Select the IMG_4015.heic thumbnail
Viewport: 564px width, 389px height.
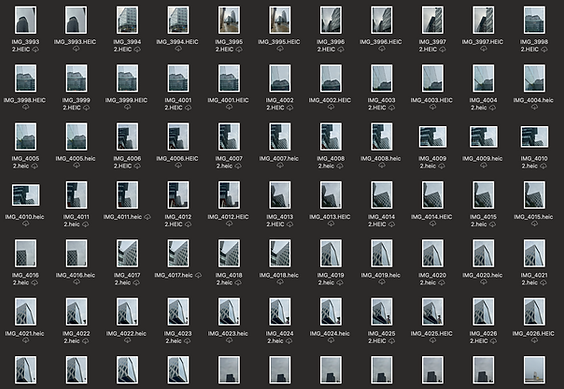click(x=535, y=195)
